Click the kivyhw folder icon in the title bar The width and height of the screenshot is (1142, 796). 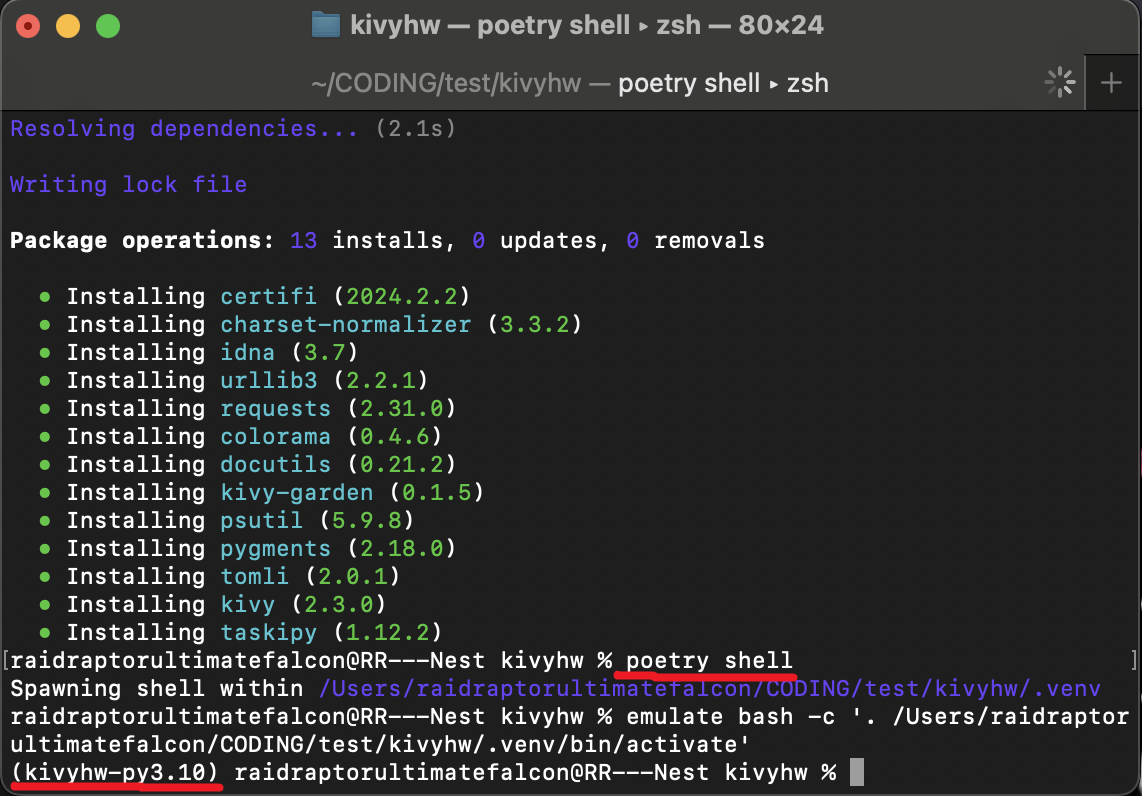click(x=326, y=25)
